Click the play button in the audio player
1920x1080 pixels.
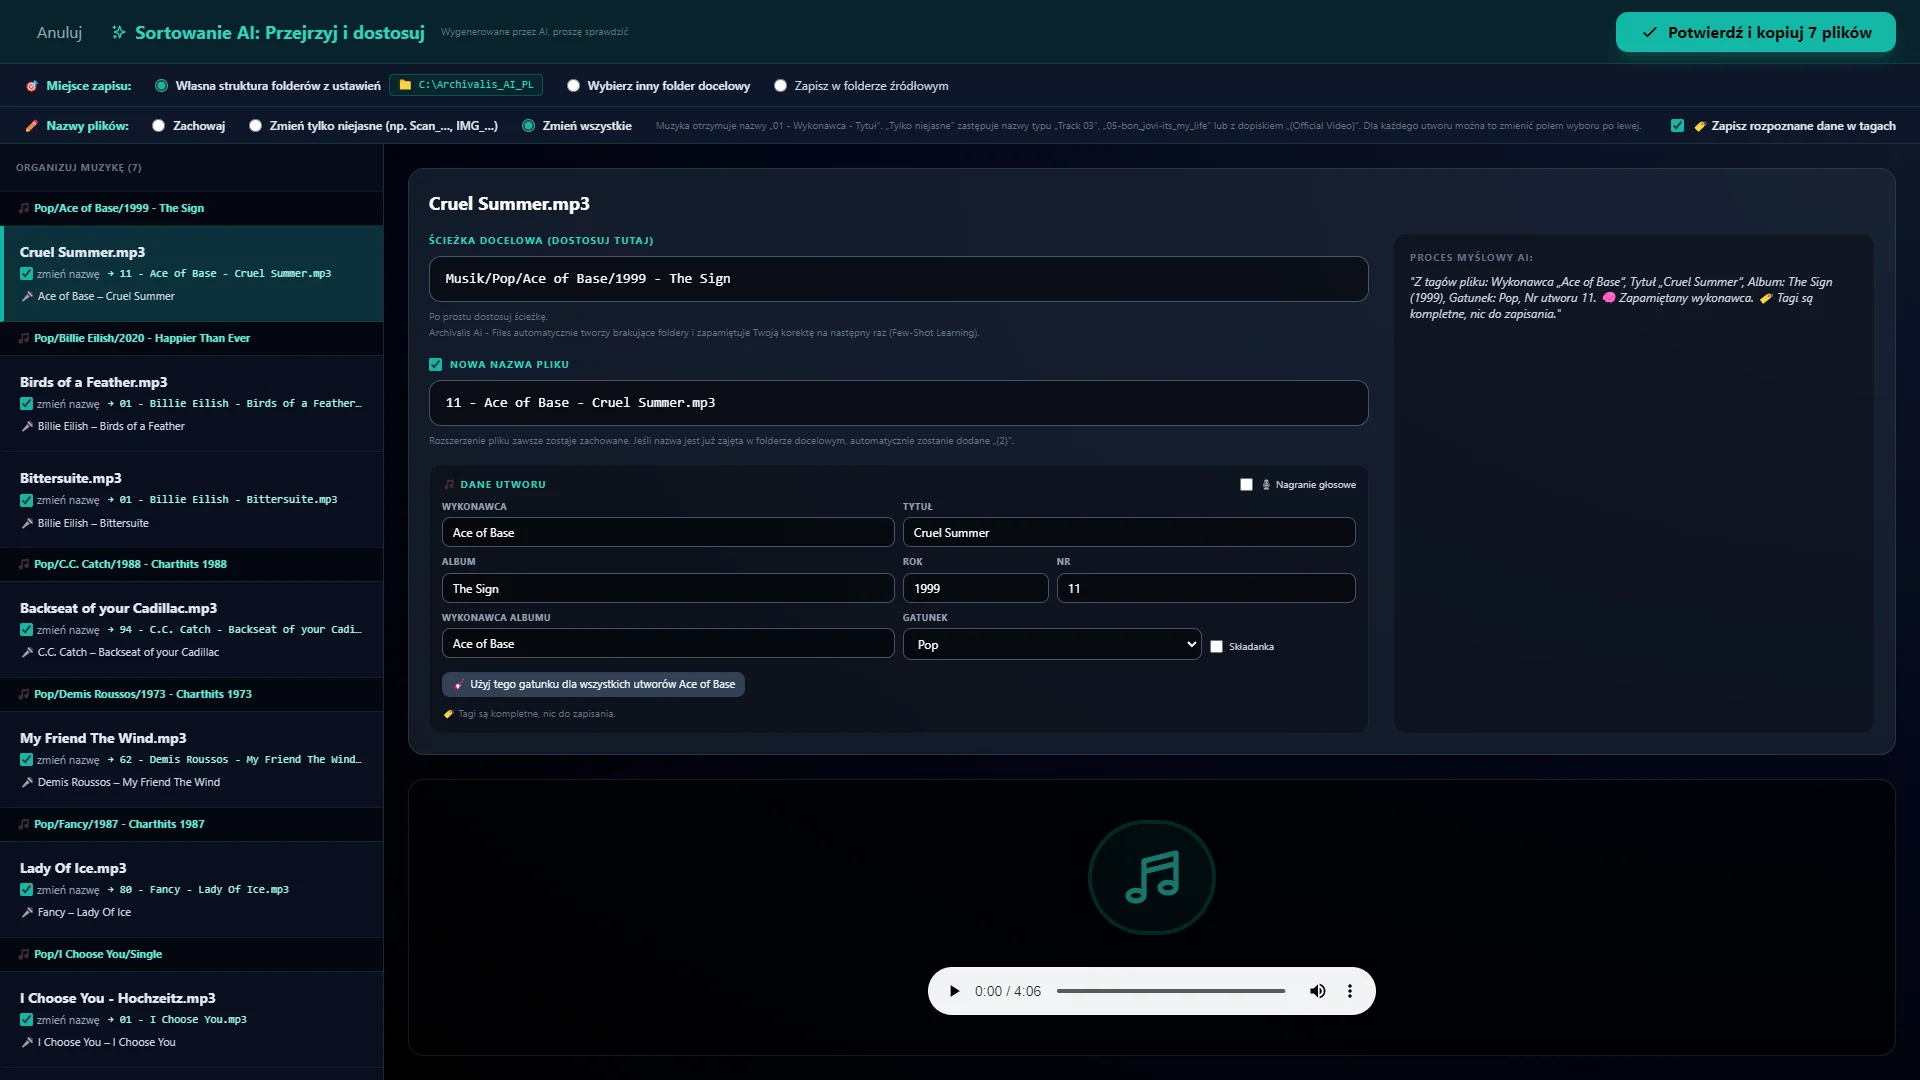954,991
